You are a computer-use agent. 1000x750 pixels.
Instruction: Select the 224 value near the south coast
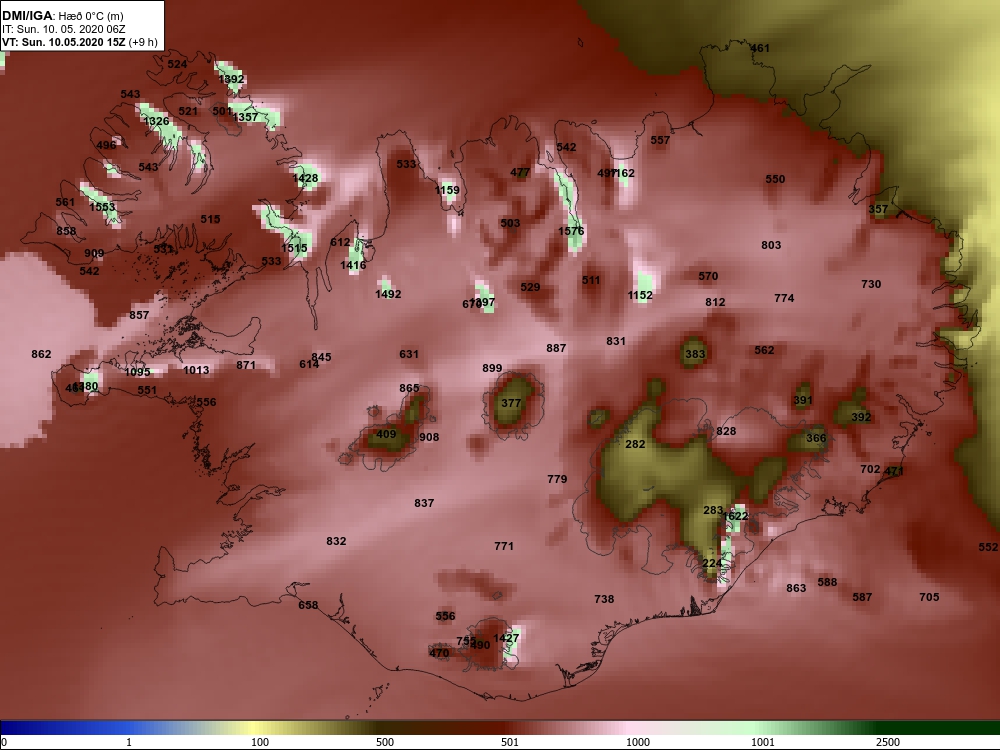click(x=712, y=563)
